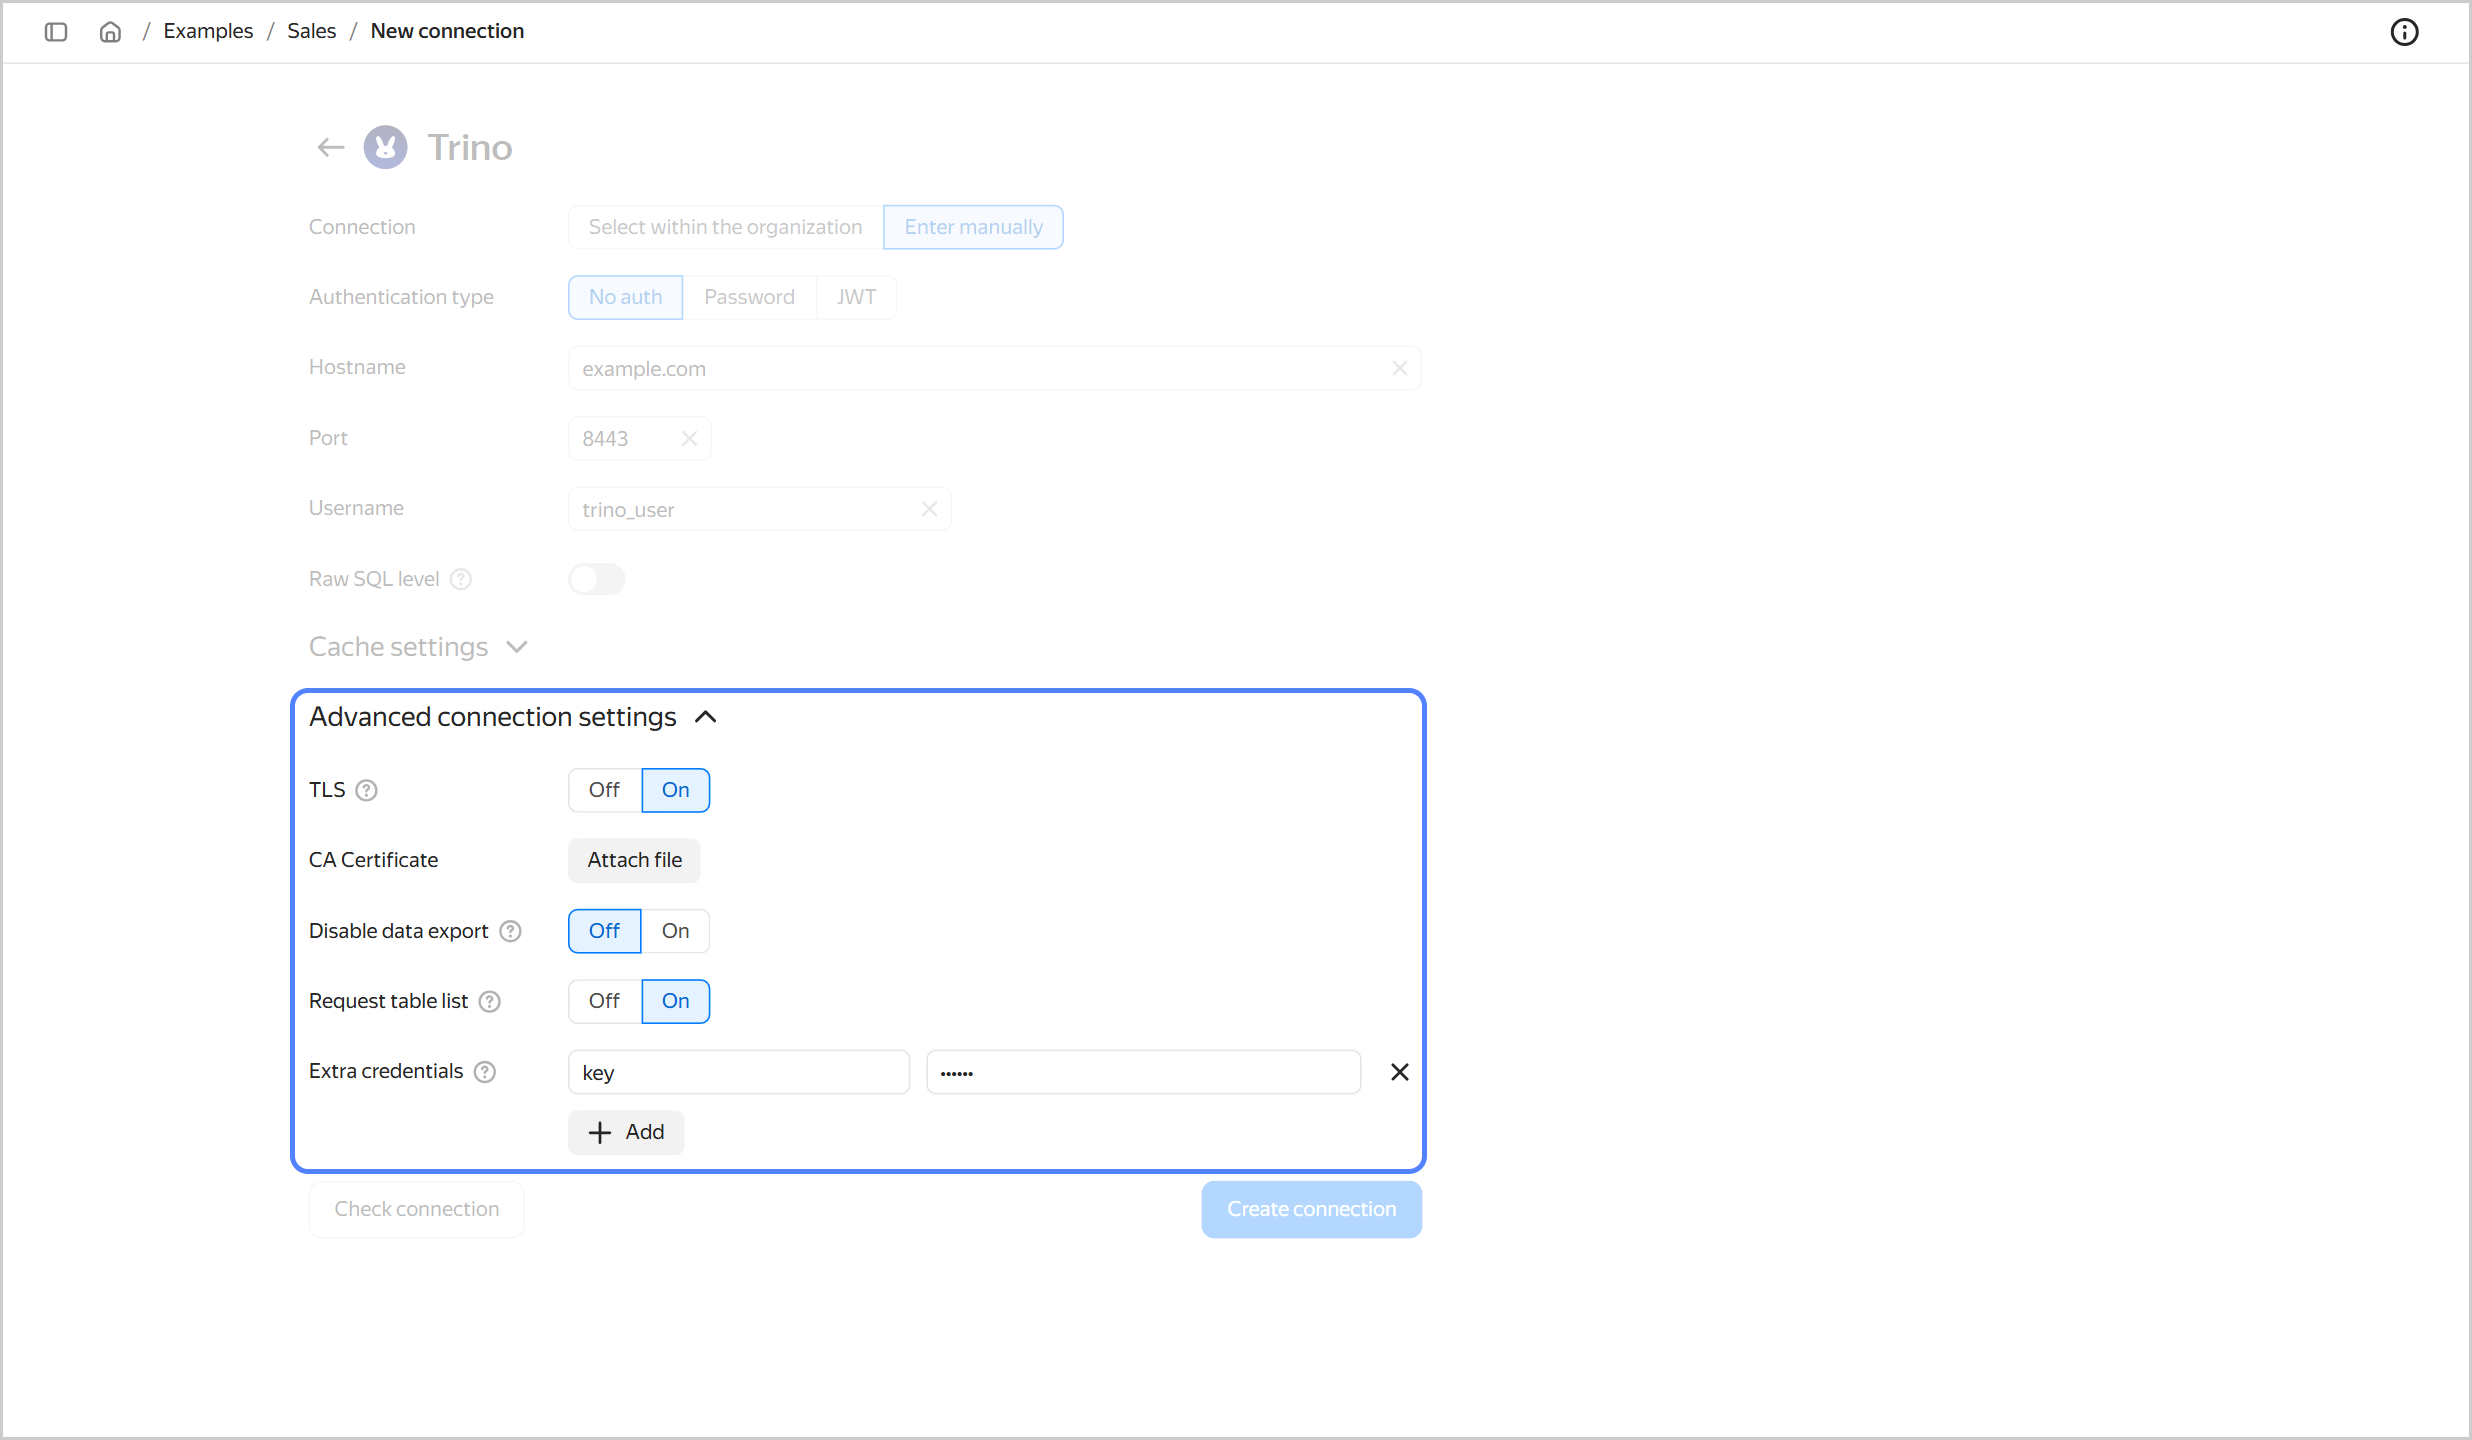The image size is (2472, 1440).
Task: Show help for Request table list
Action: click(490, 1002)
